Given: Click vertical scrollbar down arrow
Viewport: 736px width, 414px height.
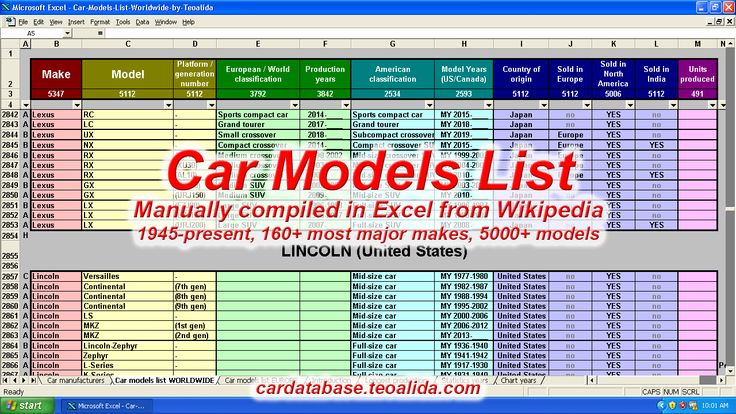Looking at the screenshot, I should coord(730,371).
